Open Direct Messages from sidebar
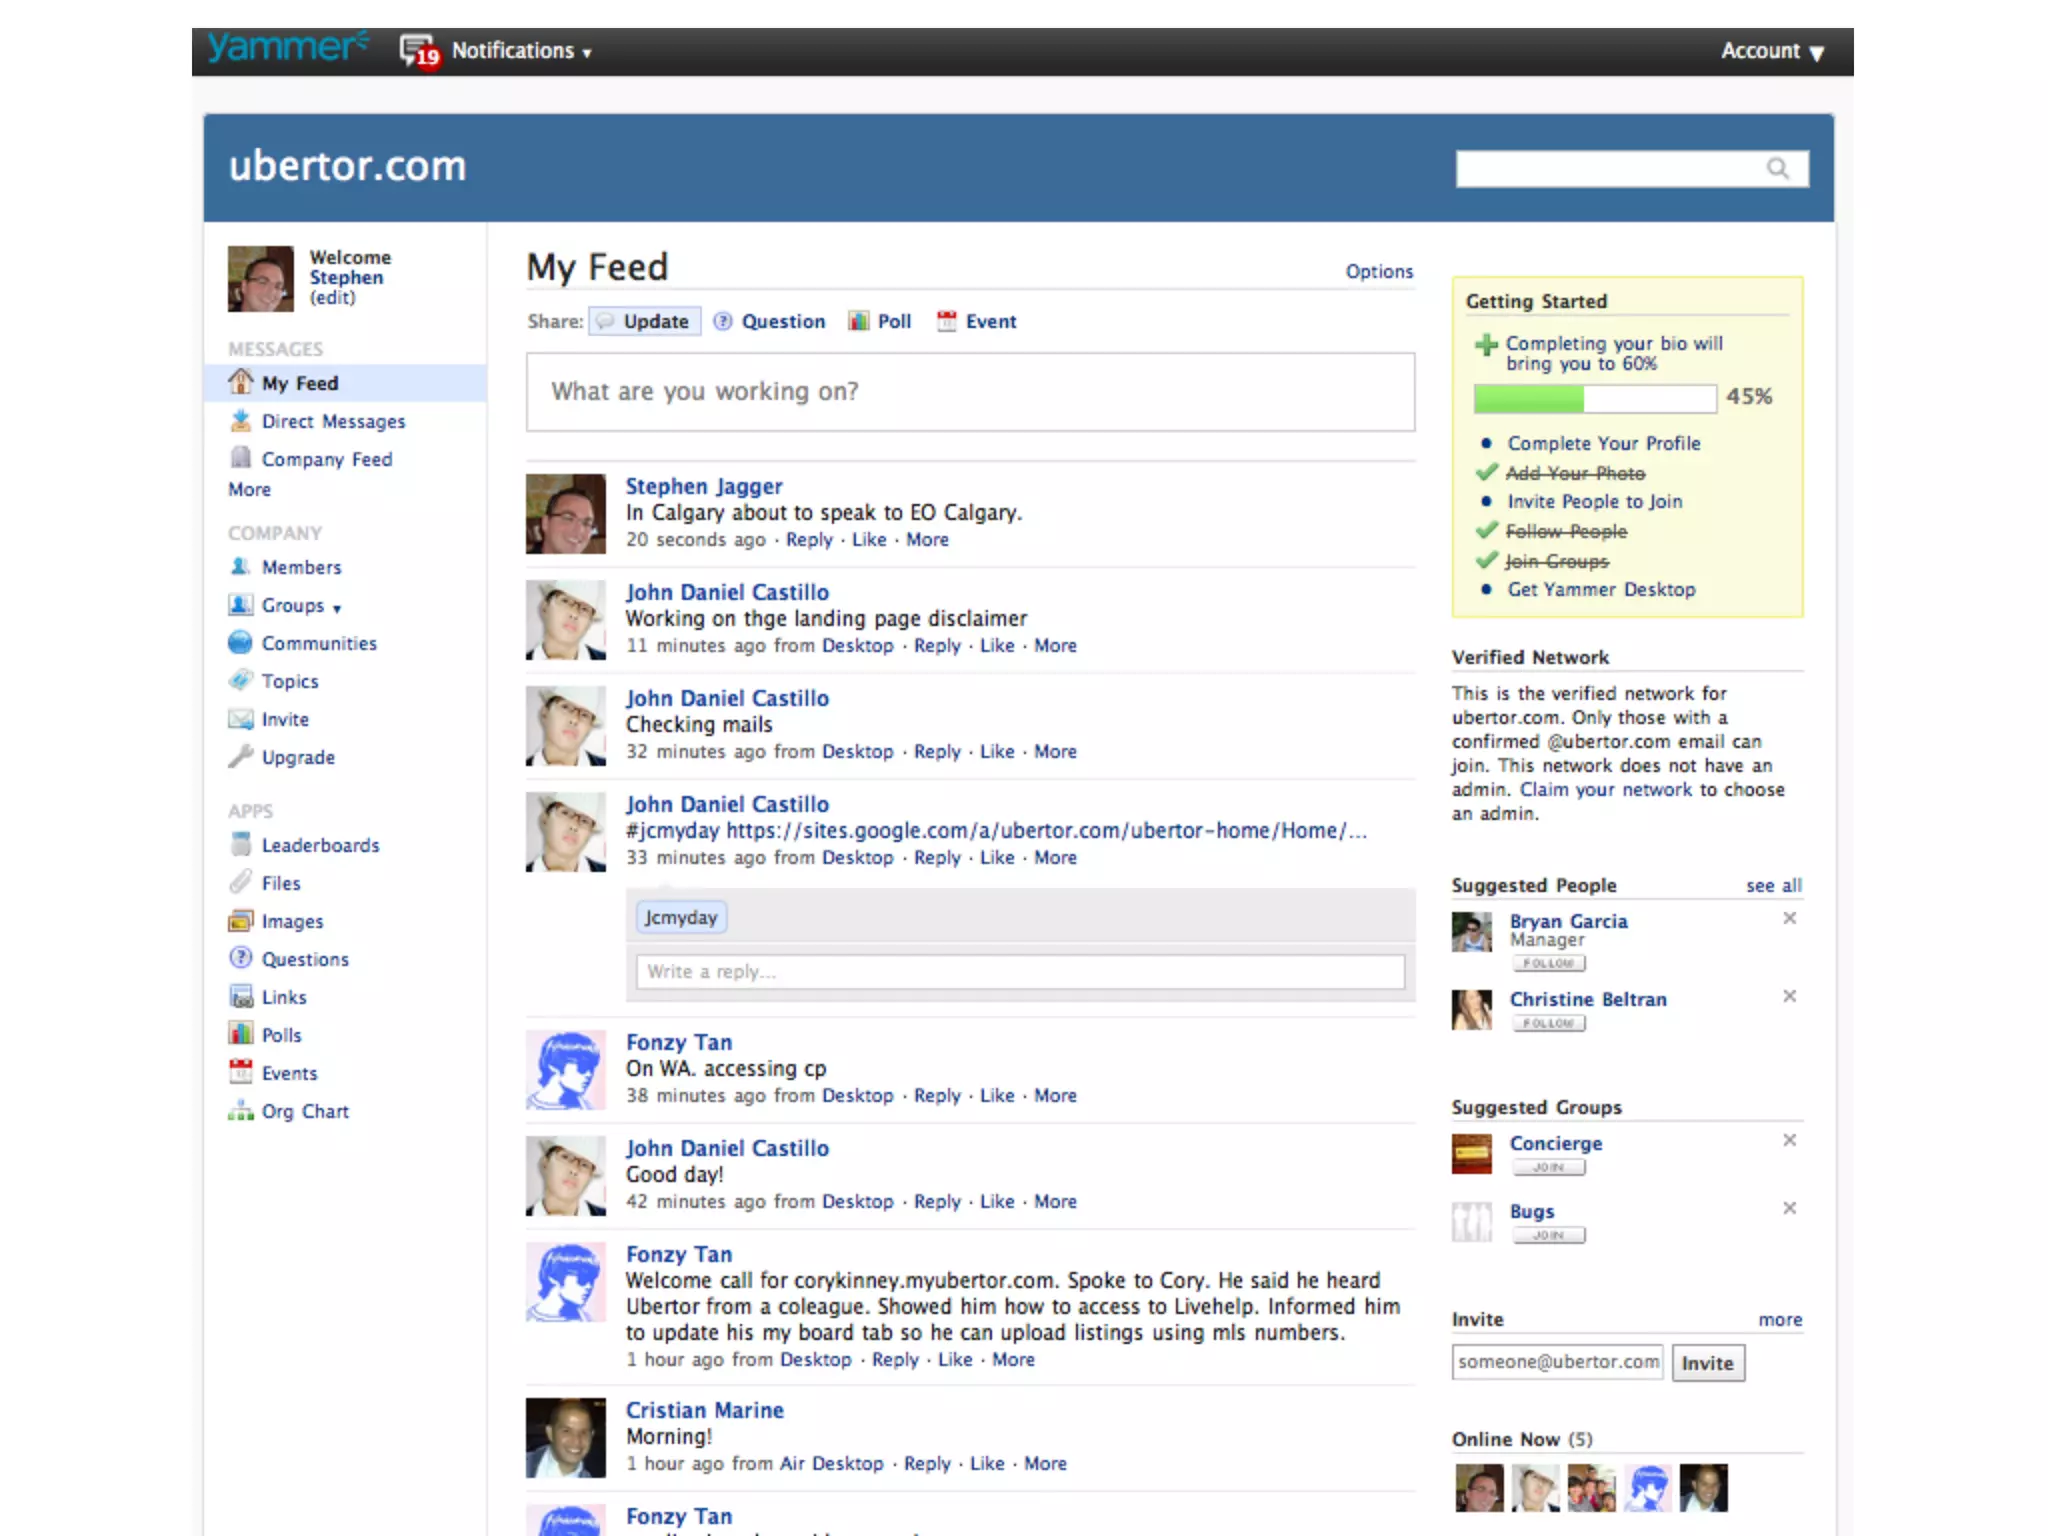This screenshot has width=2048, height=1536. pos(332,422)
